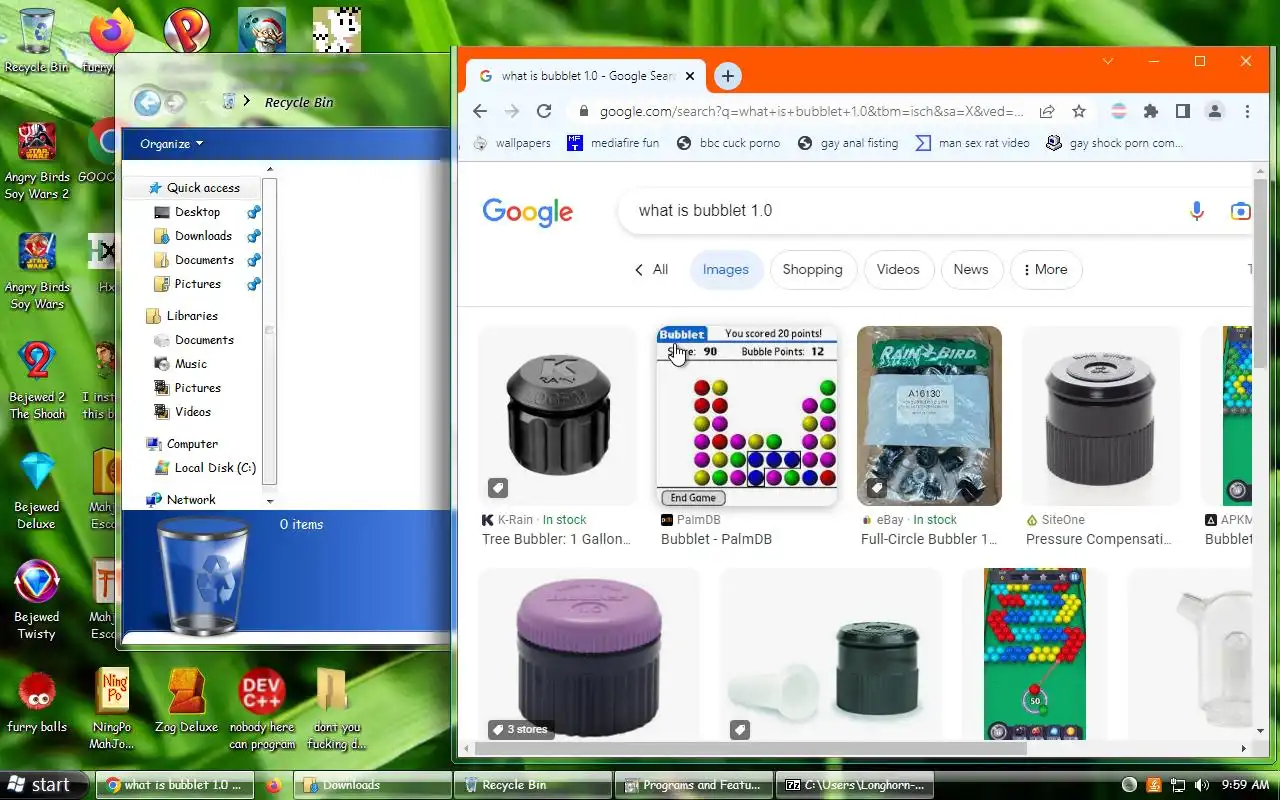Go back in the Recycle Bin explorer window
1280x800 pixels.
click(147, 102)
